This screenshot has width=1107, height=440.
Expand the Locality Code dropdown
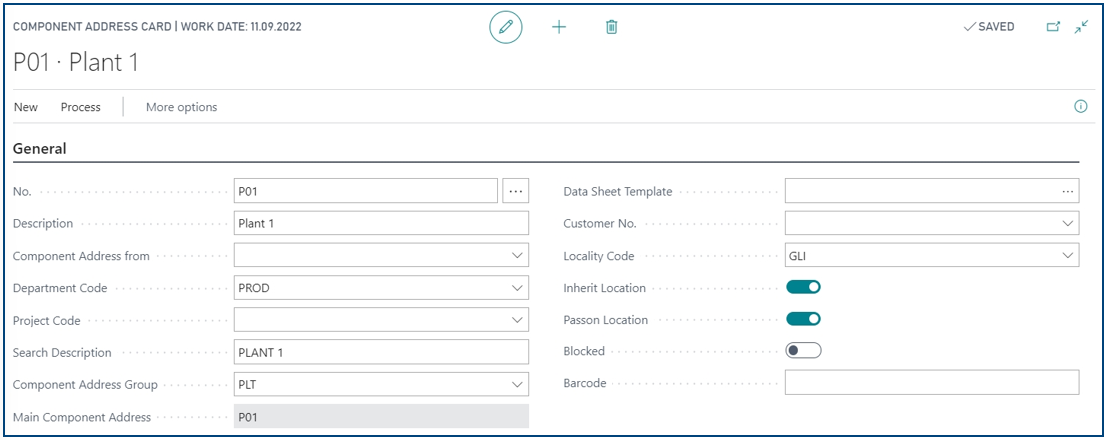1067,256
